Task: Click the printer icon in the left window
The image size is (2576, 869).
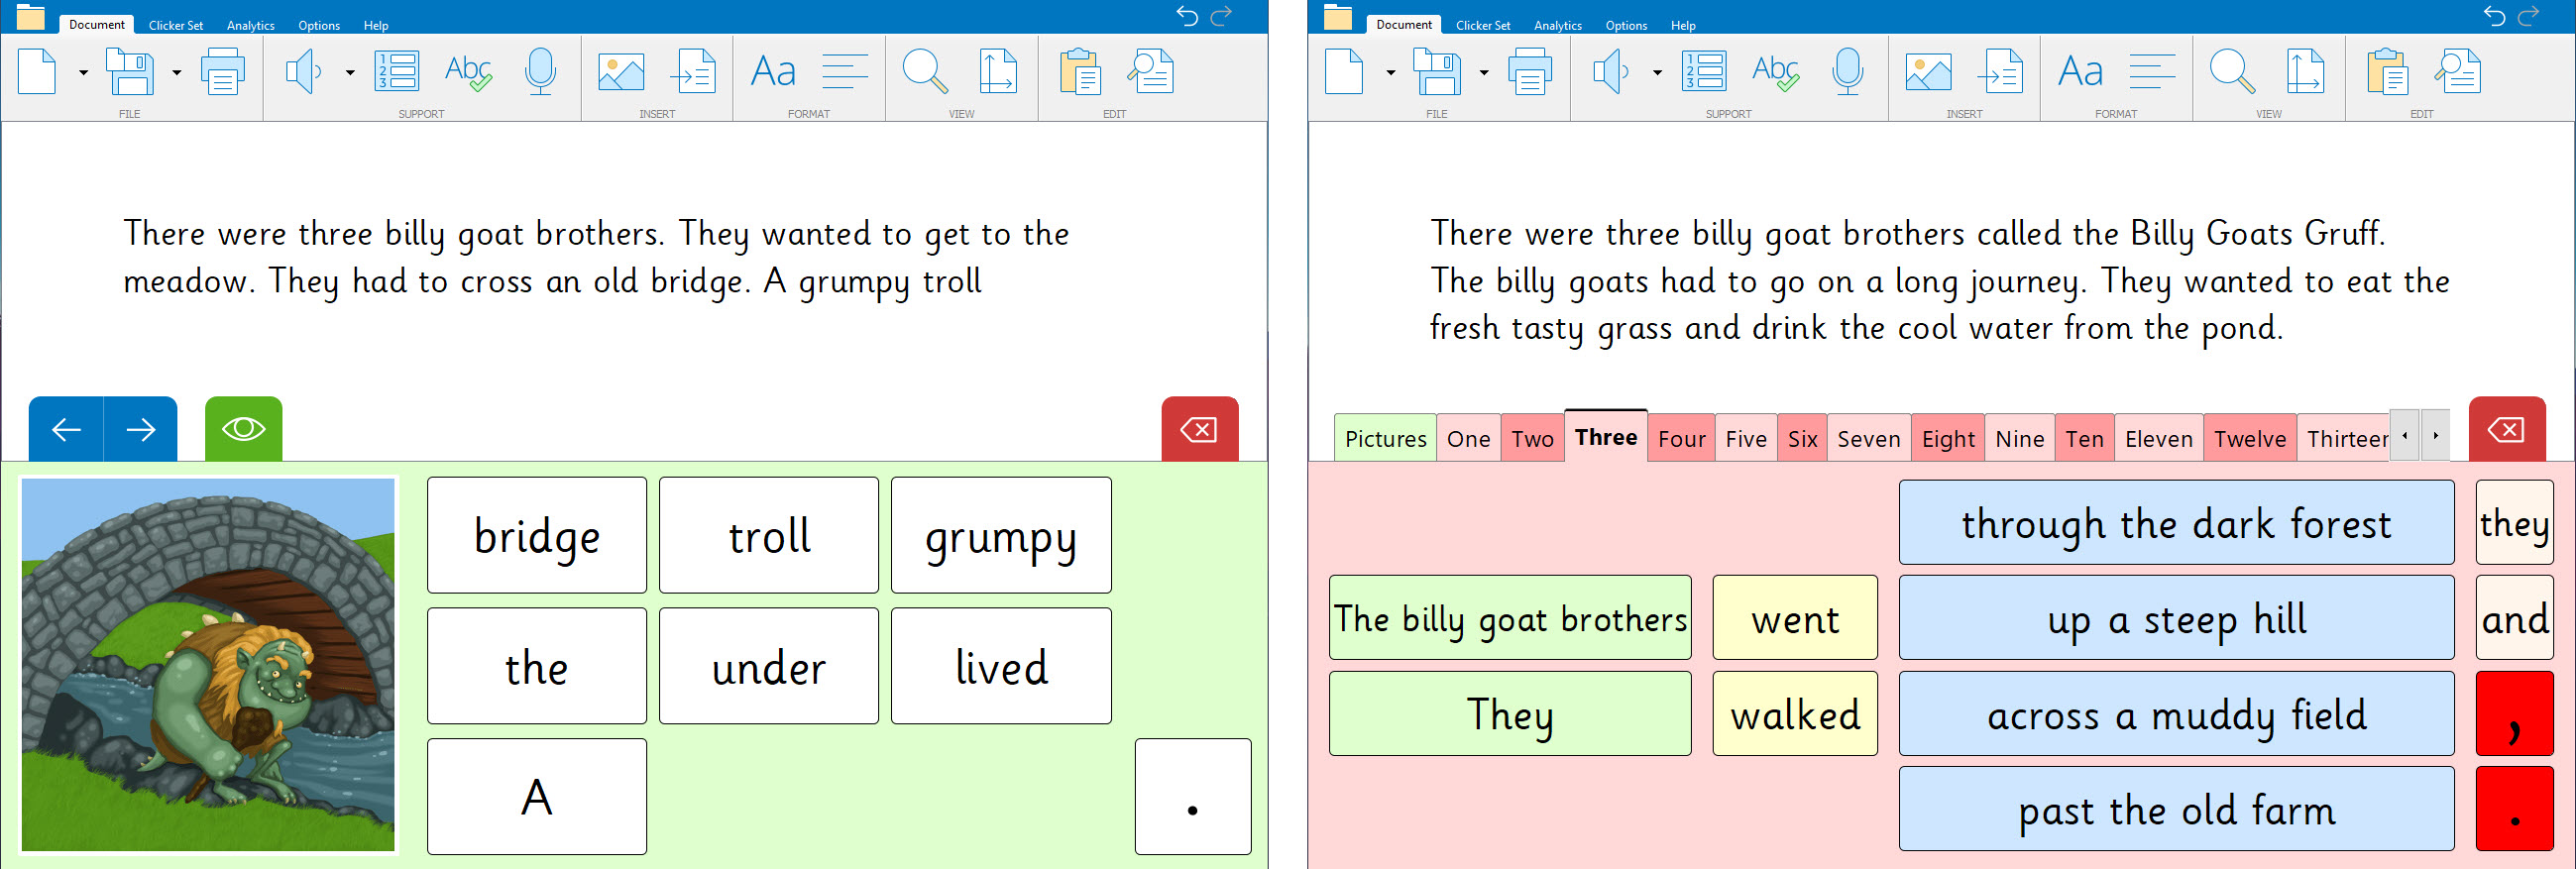Action: 222,72
